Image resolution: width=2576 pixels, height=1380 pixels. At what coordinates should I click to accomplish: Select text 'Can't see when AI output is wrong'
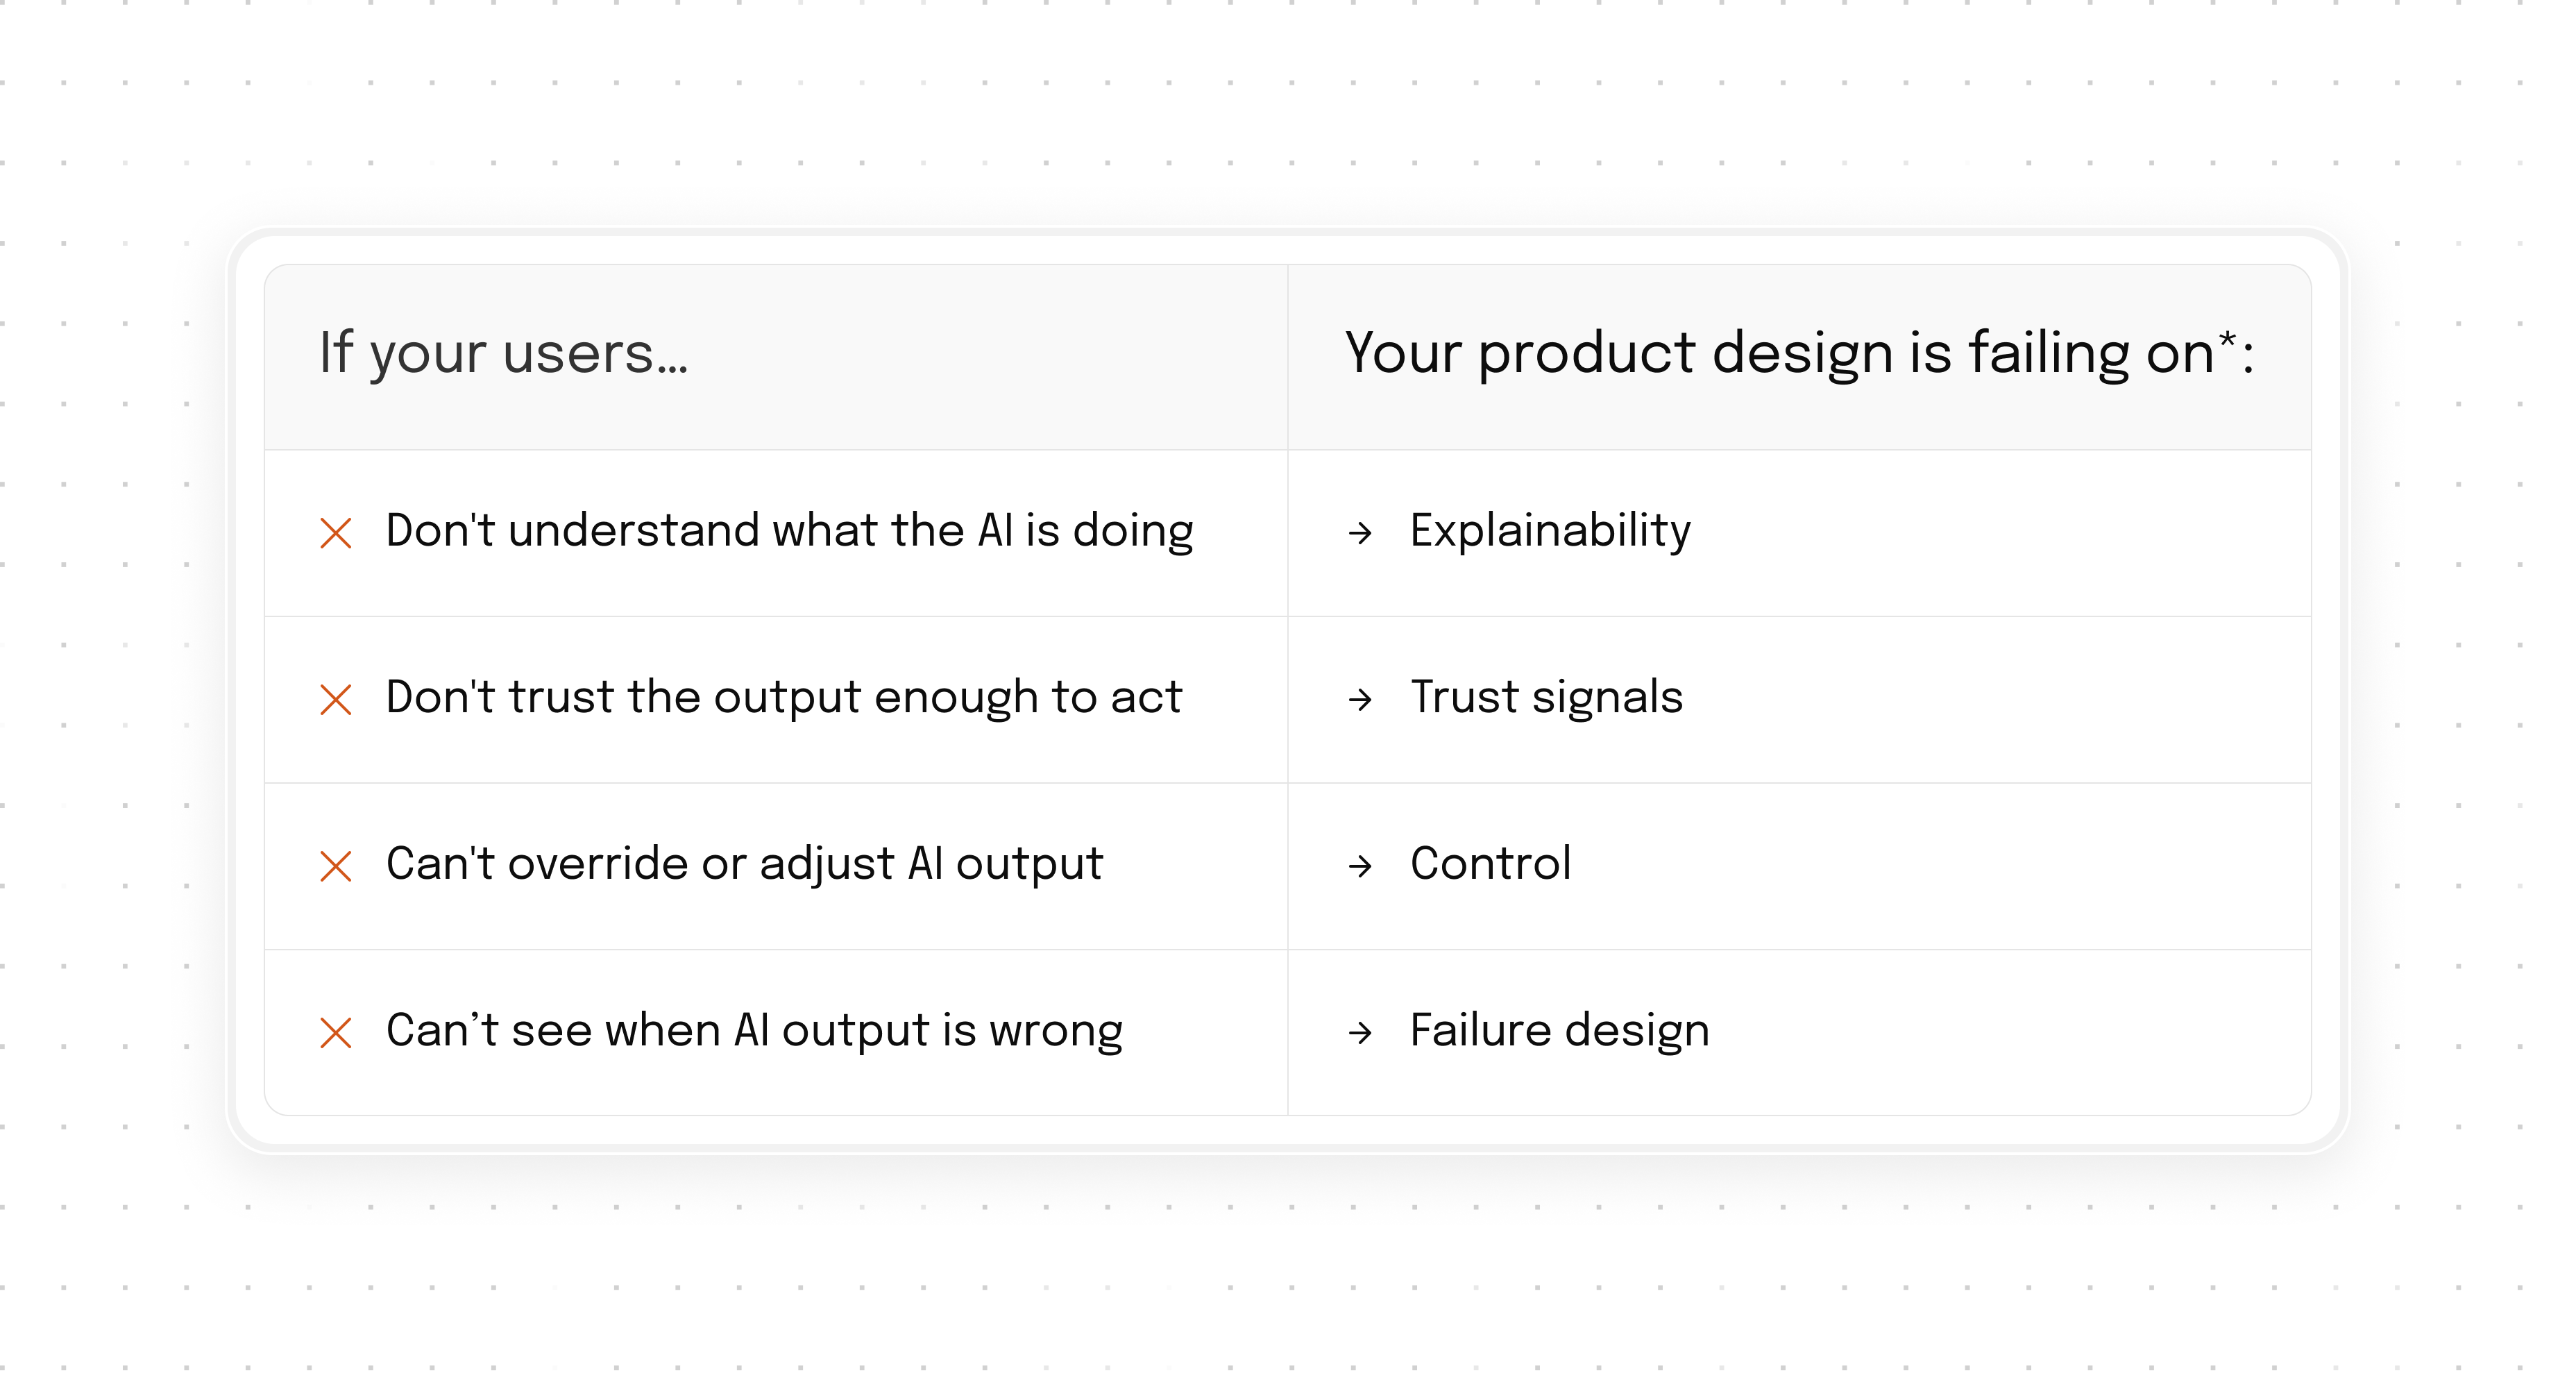pyautogui.click(x=755, y=1031)
